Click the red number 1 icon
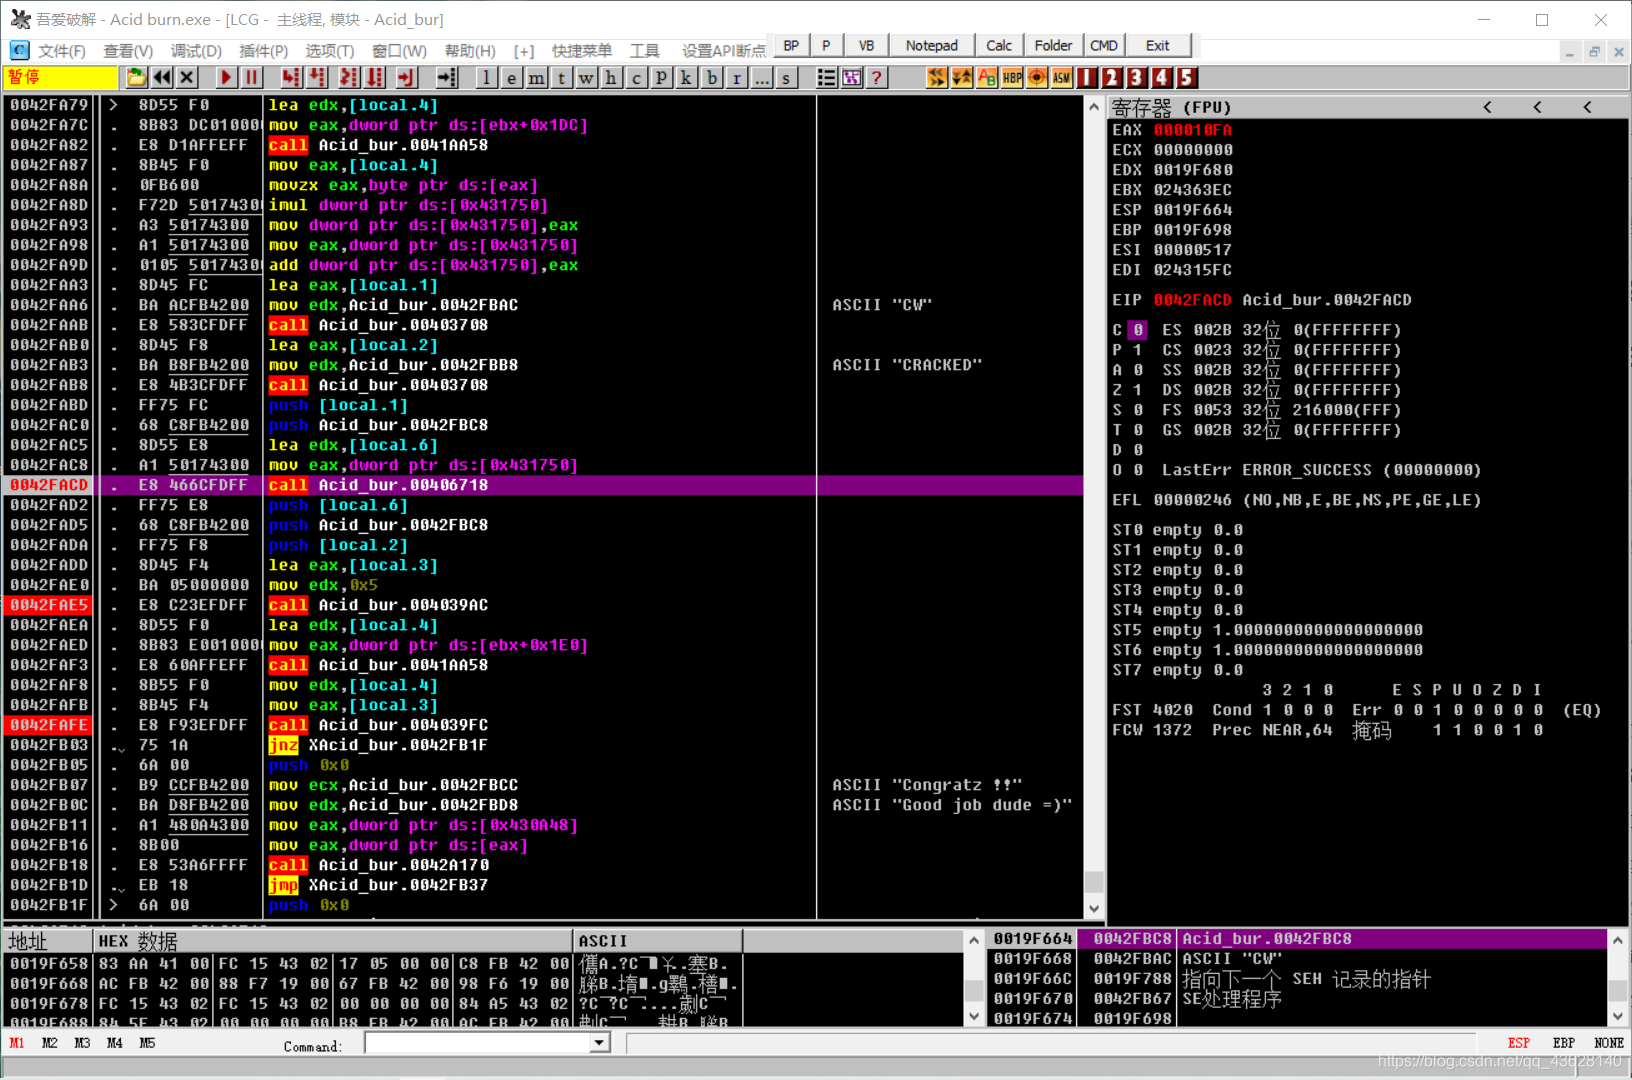The image size is (1632, 1080). [x=1087, y=77]
